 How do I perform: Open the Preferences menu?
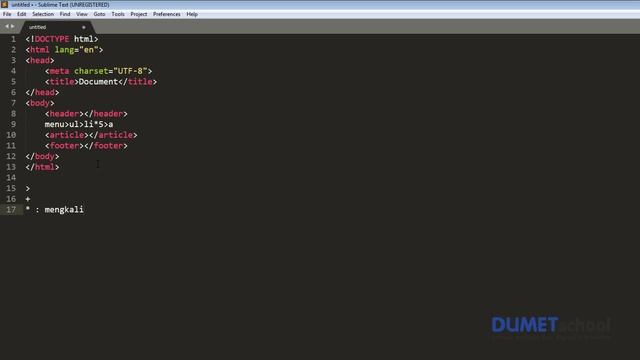(x=167, y=14)
